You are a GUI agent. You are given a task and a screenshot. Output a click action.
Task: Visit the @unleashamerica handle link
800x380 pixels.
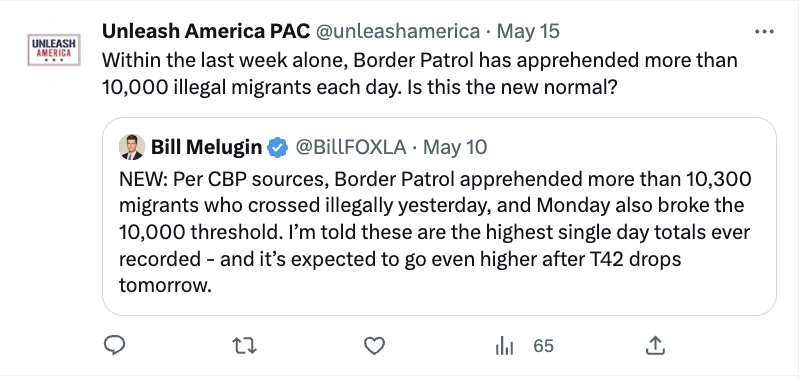[398, 32]
